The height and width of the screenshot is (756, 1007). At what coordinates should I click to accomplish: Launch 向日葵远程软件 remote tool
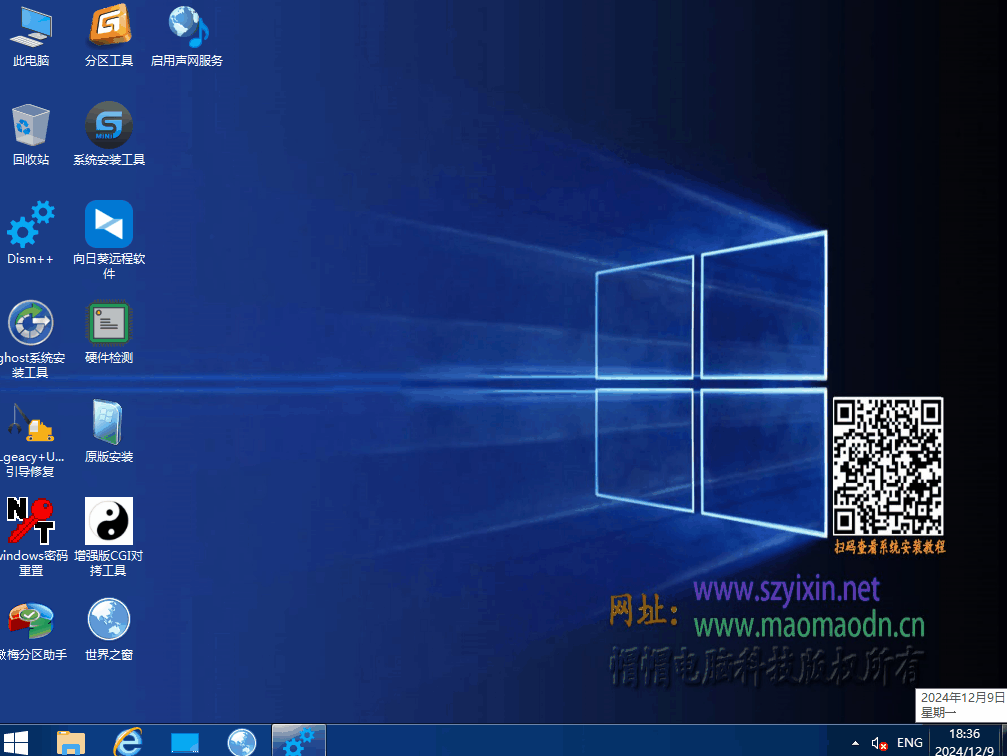[x=109, y=225]
